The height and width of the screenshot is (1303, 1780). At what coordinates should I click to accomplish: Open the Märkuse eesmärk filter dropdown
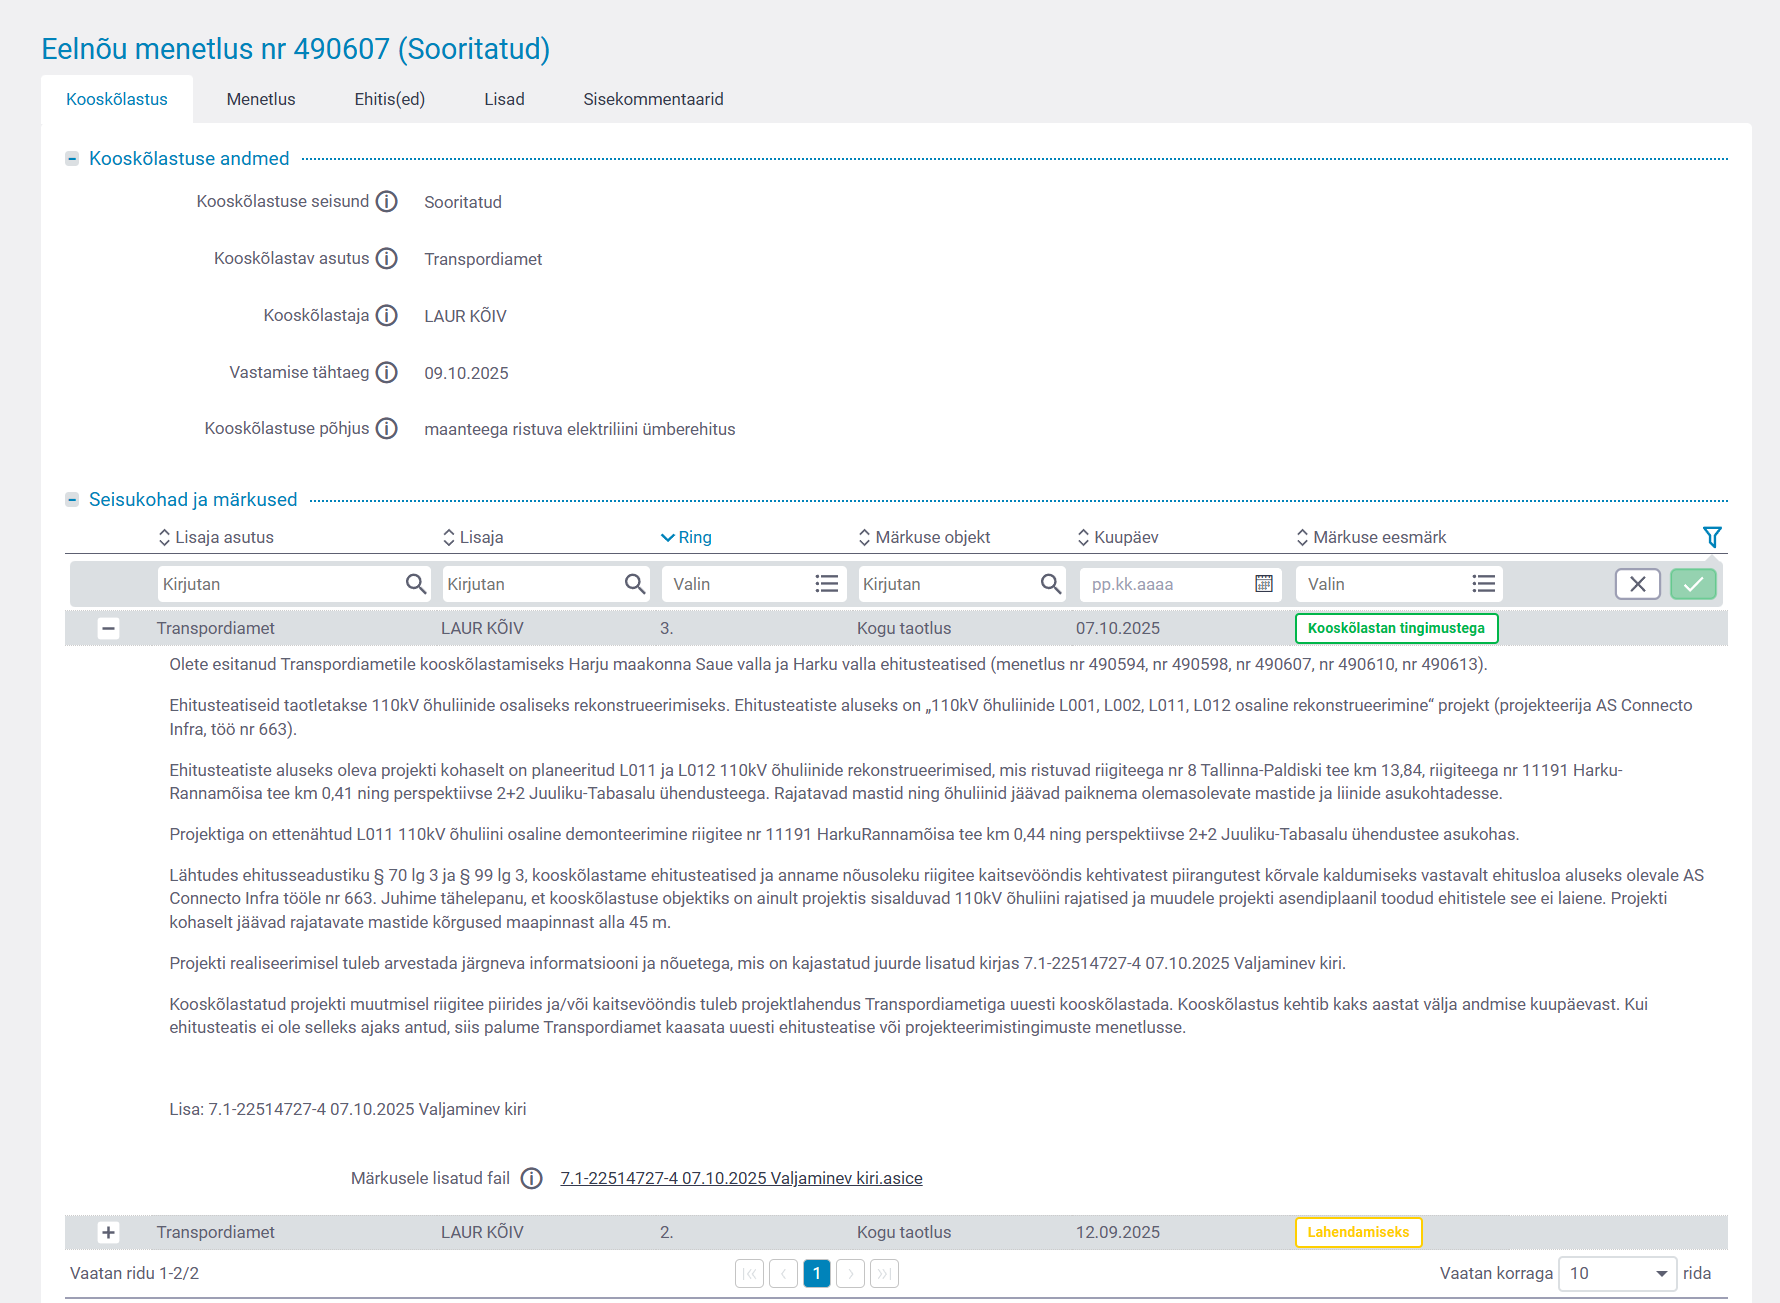pyautogui.click(x=1483, y=584)
